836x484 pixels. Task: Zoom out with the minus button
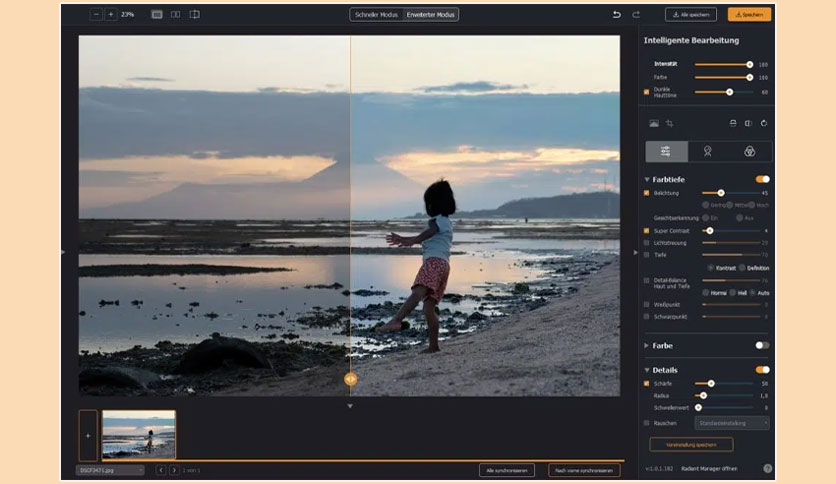coord(96,14)
